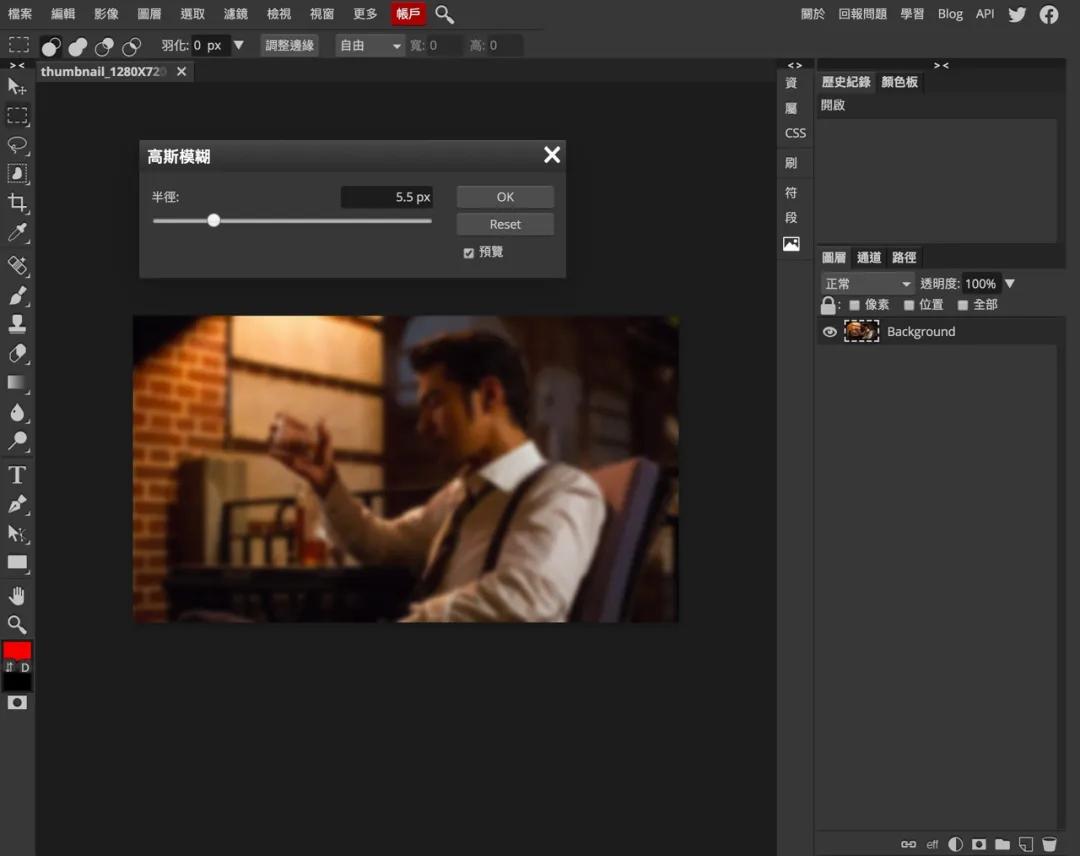Open the image panel icon on right sidebar
This screenshot has height=856, width=1080.
pyautogui.click(x=792, y=243)
